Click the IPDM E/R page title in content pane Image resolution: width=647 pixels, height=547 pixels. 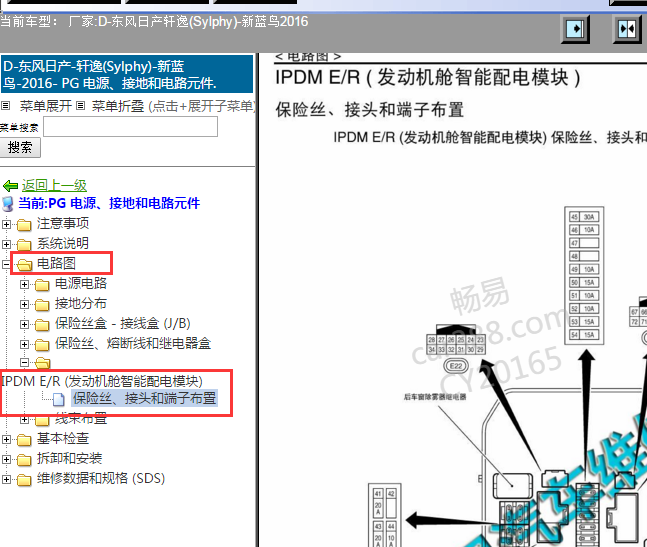click(x=428, y=78)
